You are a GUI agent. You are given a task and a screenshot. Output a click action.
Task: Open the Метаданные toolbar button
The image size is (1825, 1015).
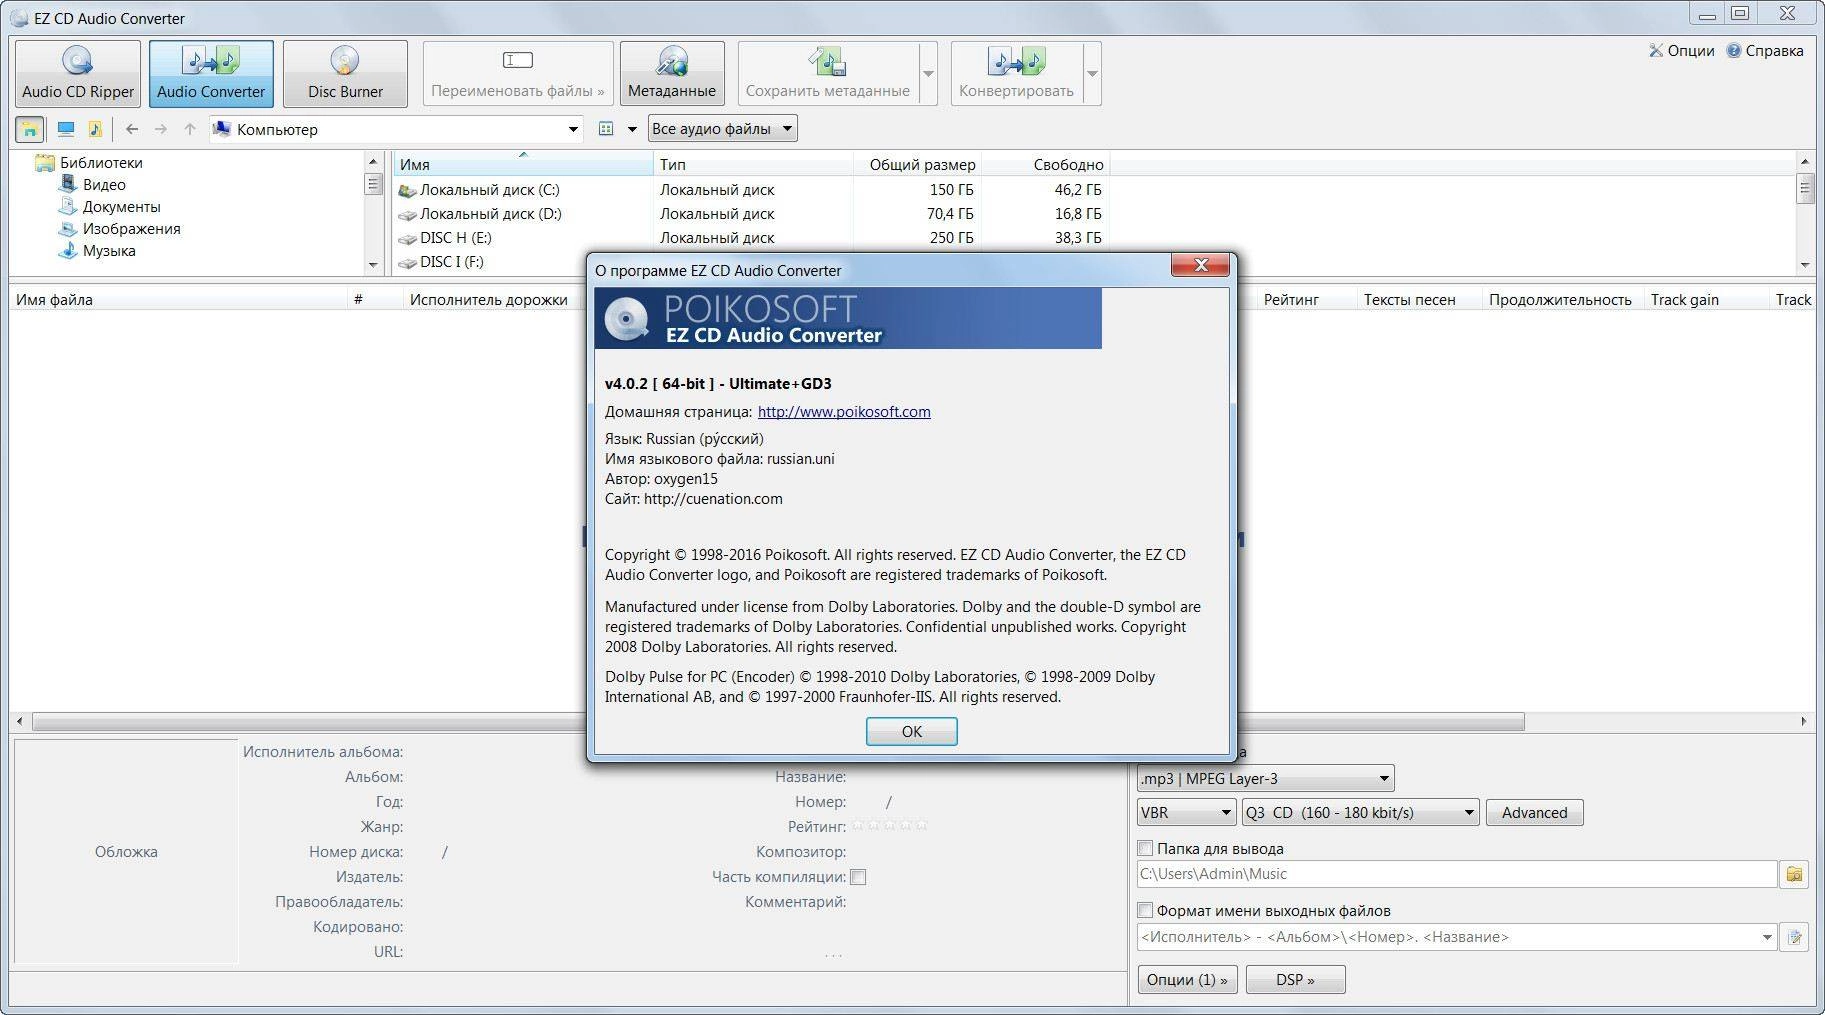click(672, 74)
